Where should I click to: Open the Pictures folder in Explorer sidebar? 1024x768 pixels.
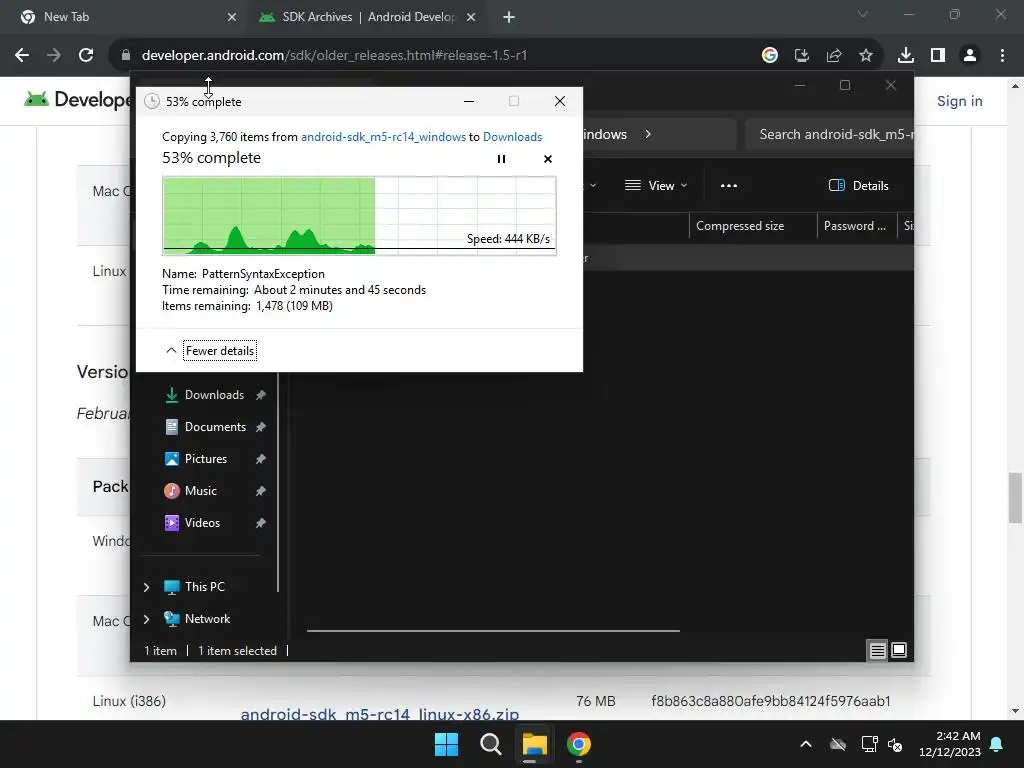point(206,458)
